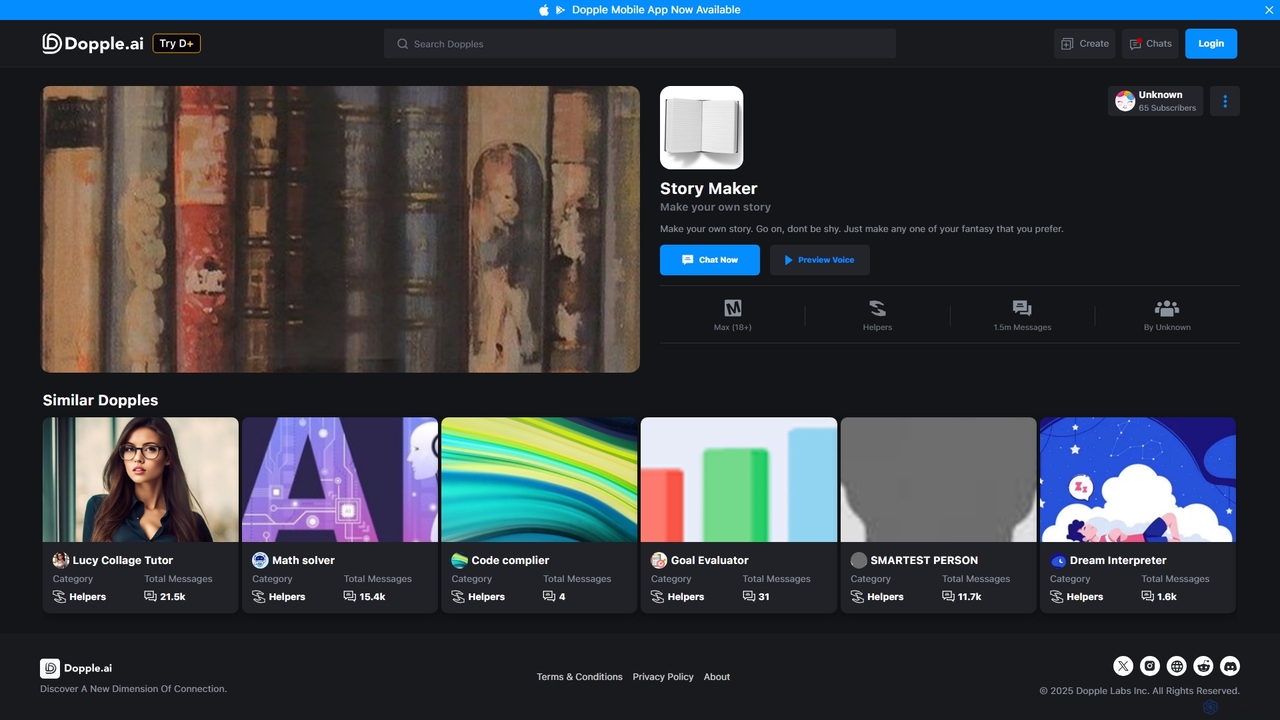Open the Discord social icon
The height and width of the screenshot is (720, 1280).
pyautogui.click(x=1230, y=666)
